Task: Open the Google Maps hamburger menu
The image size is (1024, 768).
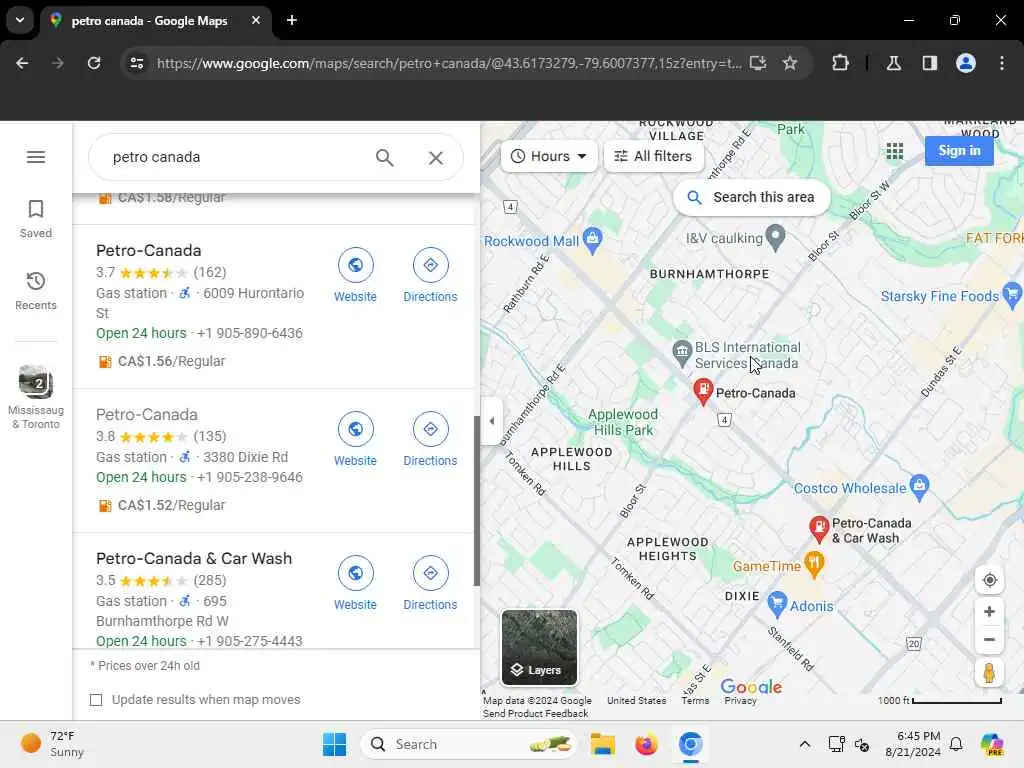Action: 36,157
